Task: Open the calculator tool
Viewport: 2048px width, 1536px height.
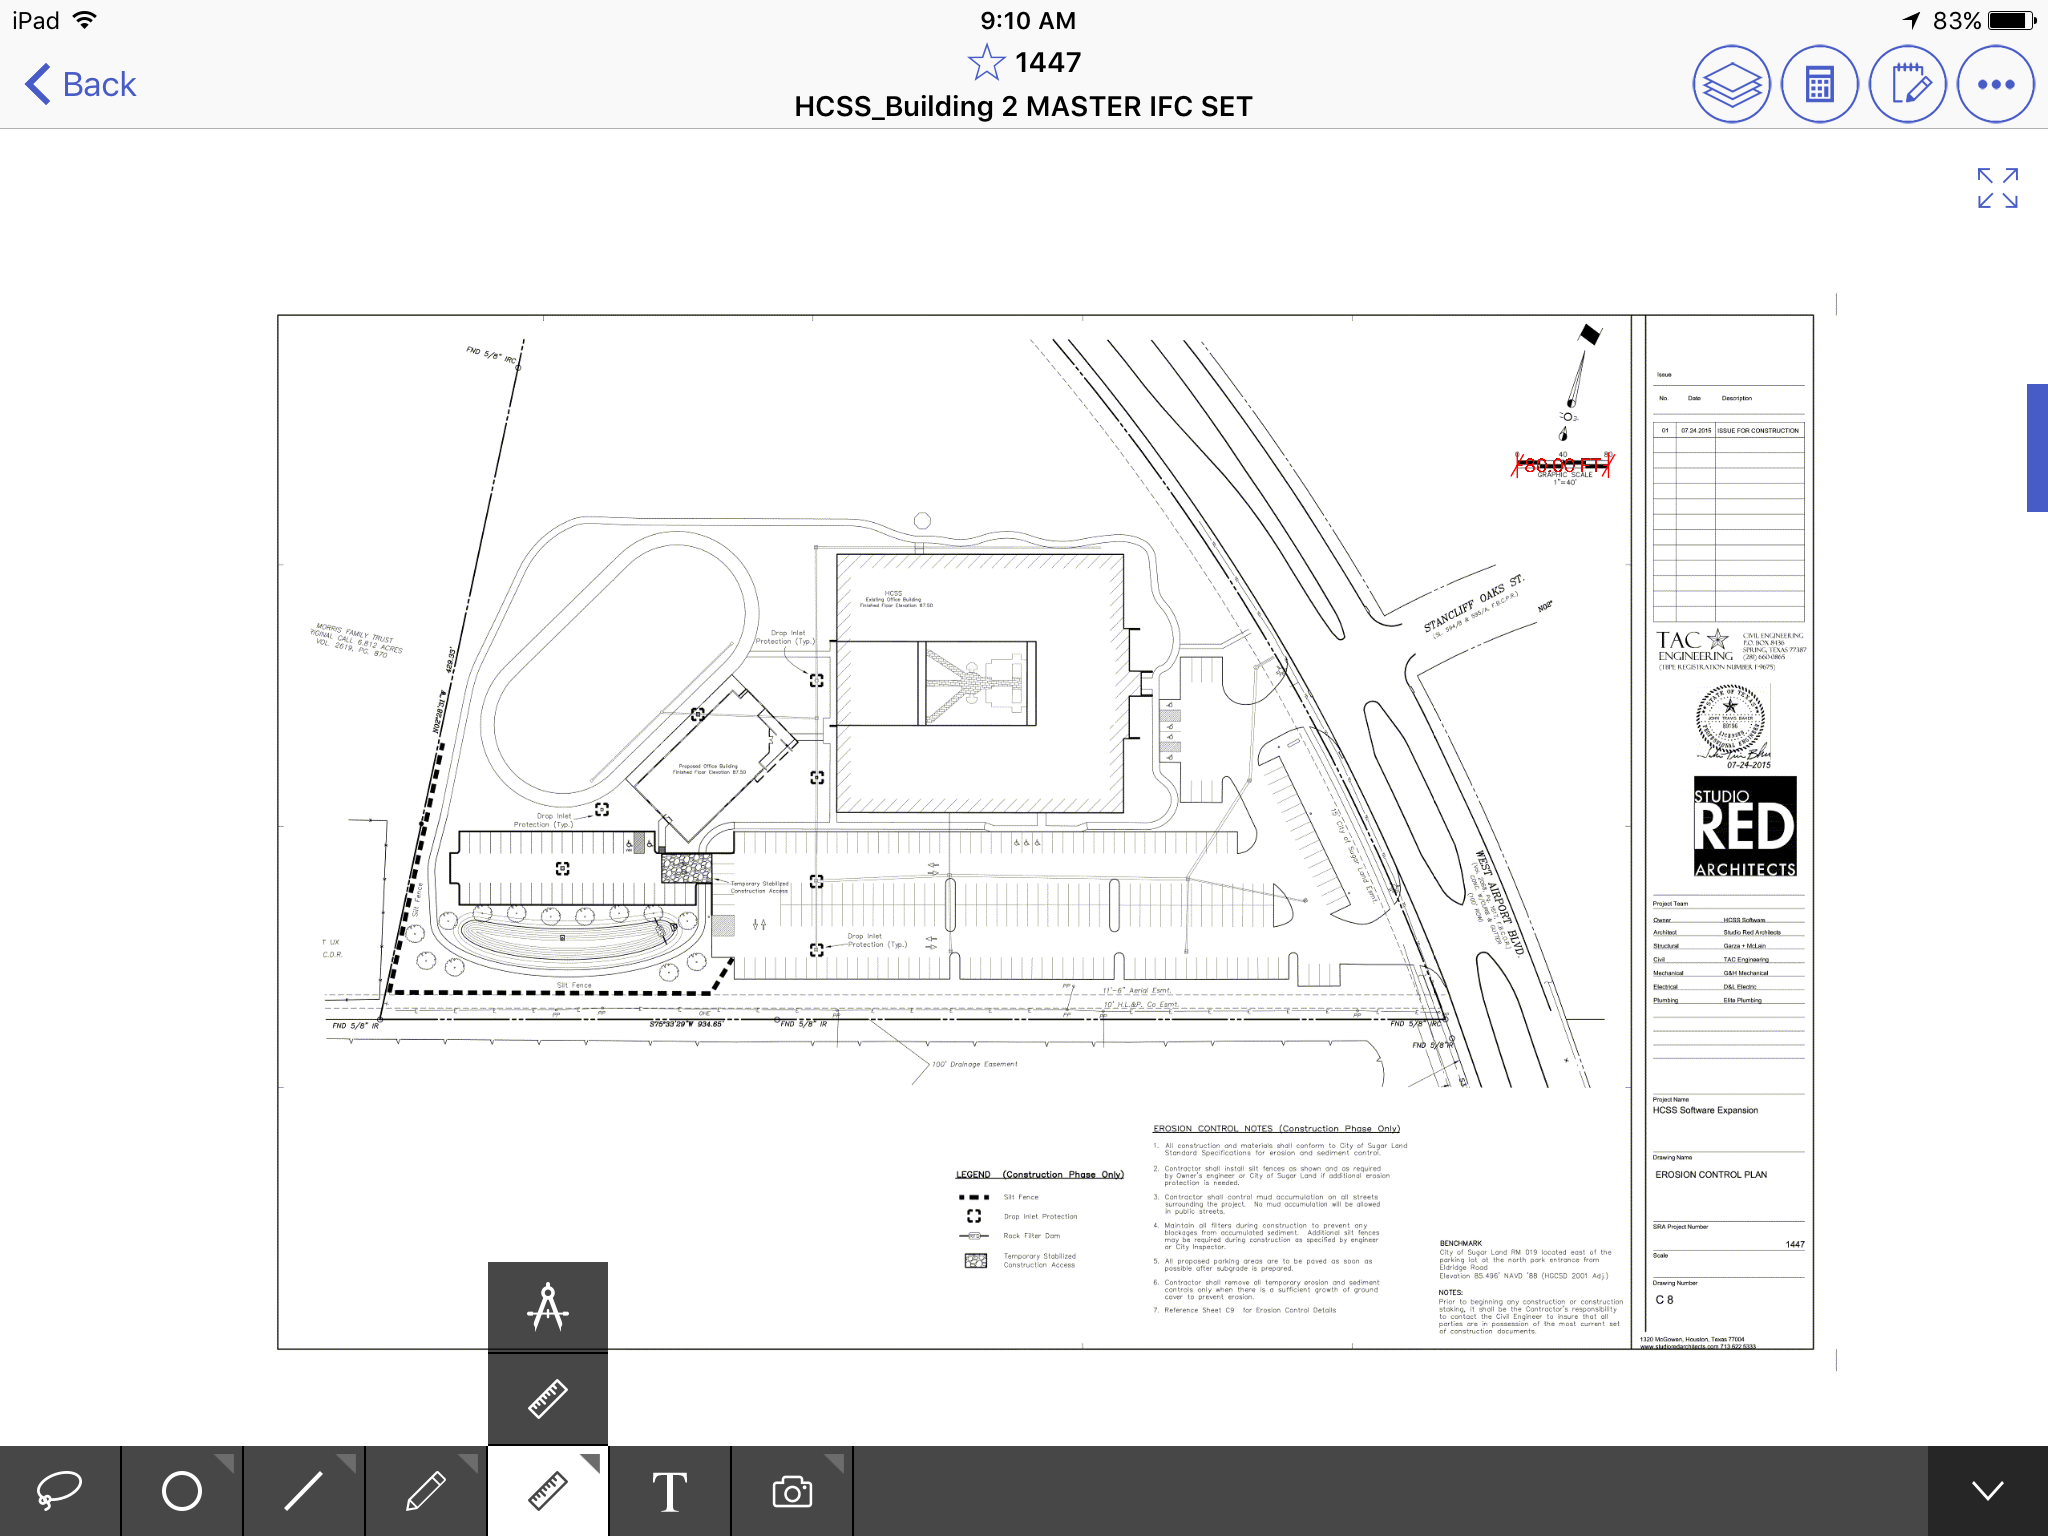Action: tap(1819, 85)
